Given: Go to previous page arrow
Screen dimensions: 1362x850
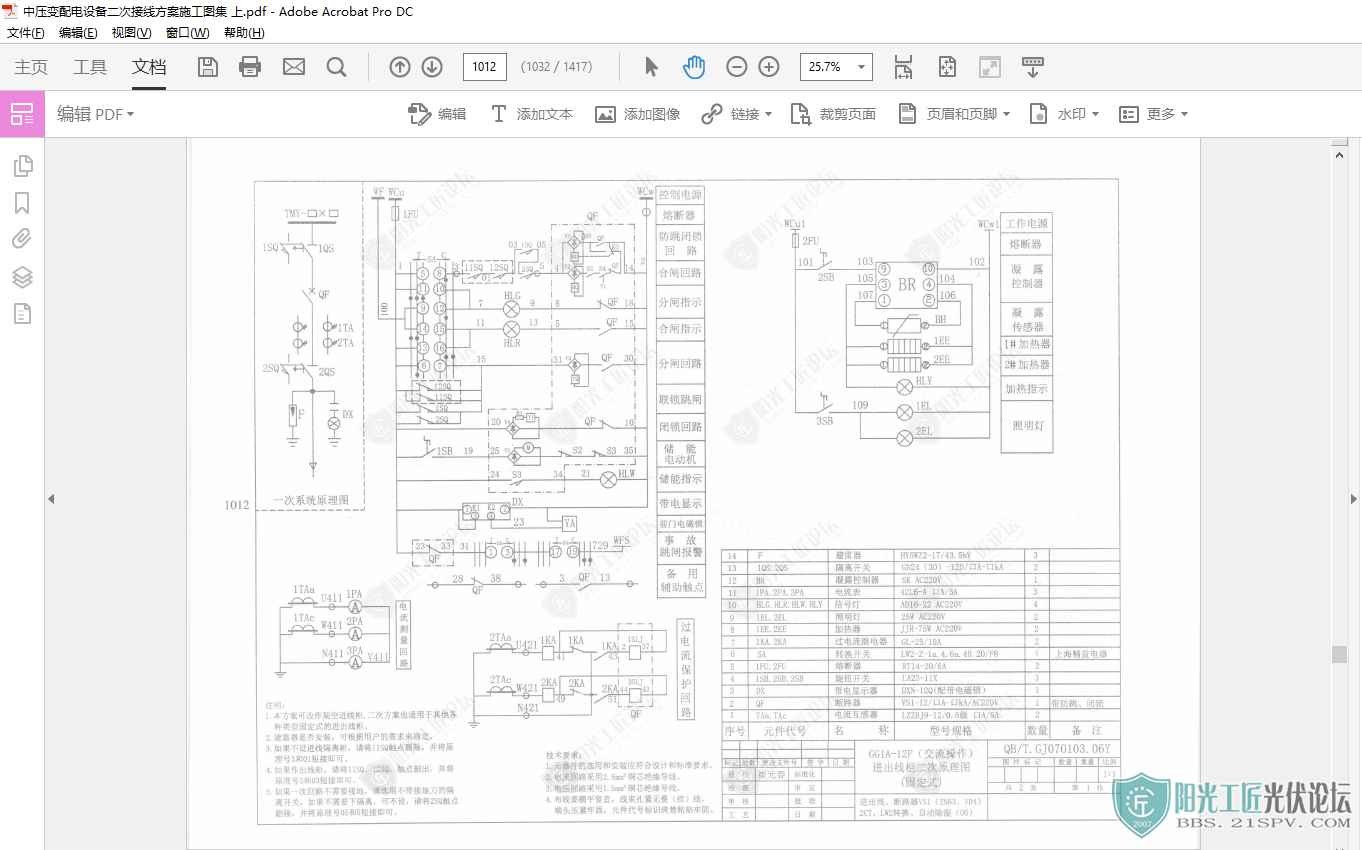Looking at the screenshot, I should pos(400,67).
